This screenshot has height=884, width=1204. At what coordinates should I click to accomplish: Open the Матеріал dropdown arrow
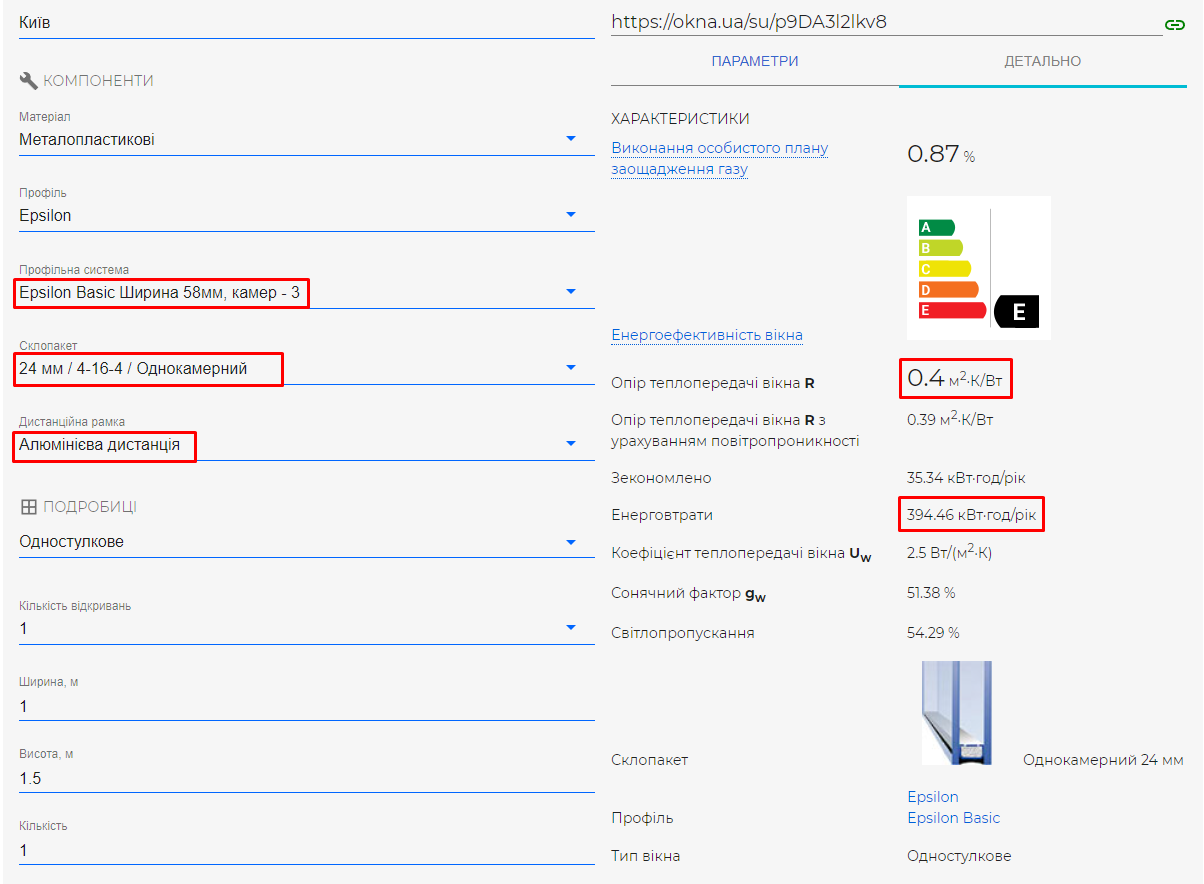pyautogui.click(x=571, y=138)
